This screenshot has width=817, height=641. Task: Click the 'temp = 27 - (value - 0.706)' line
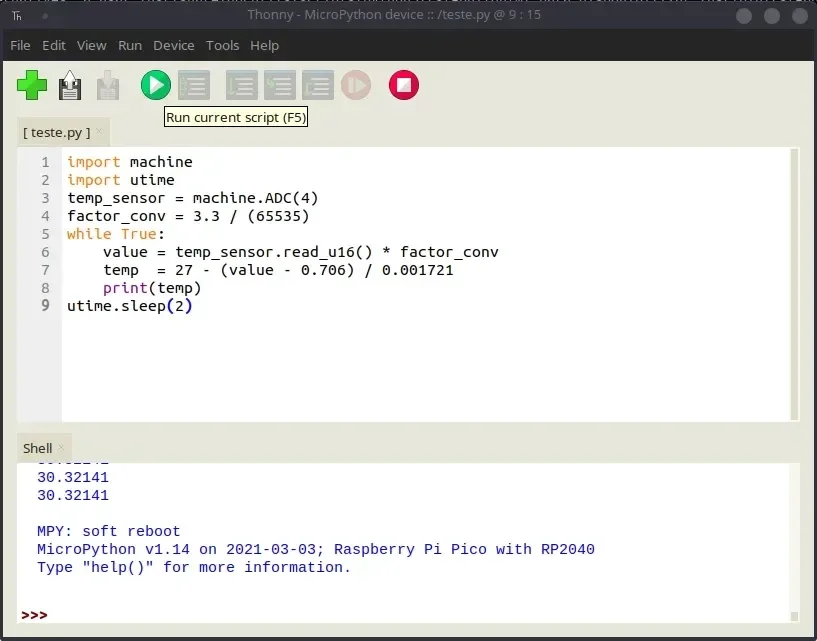(x=278, y=270)
